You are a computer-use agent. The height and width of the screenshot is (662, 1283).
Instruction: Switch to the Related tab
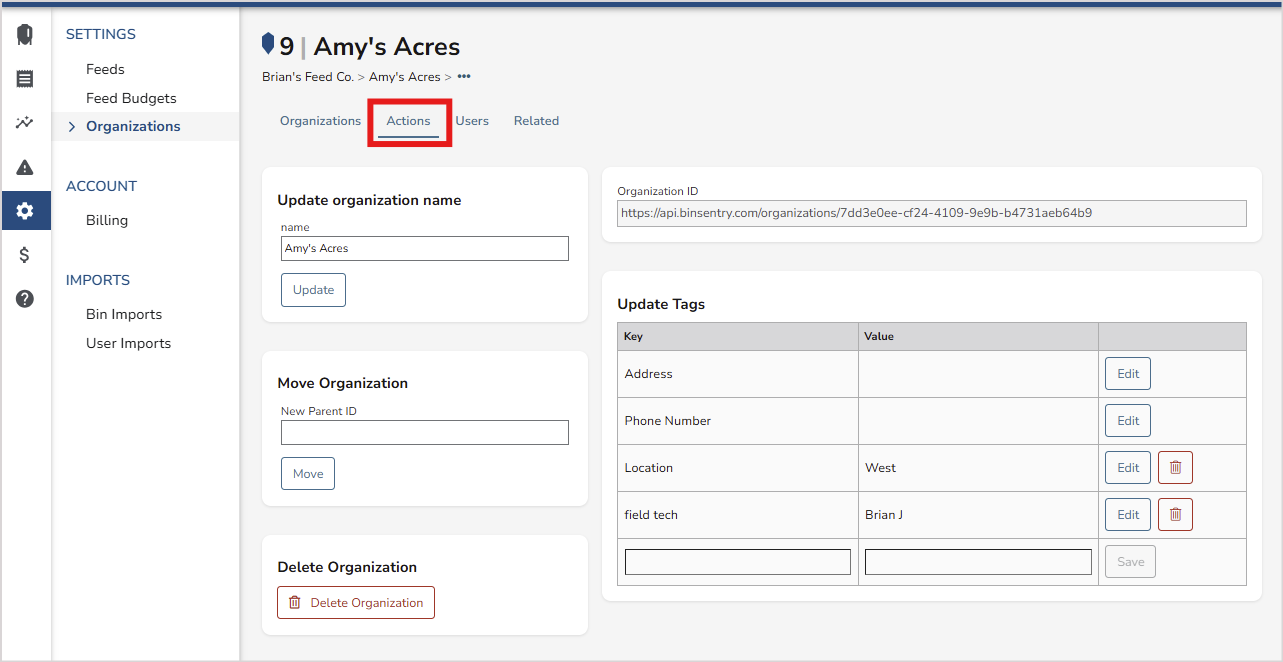(536, 121)
